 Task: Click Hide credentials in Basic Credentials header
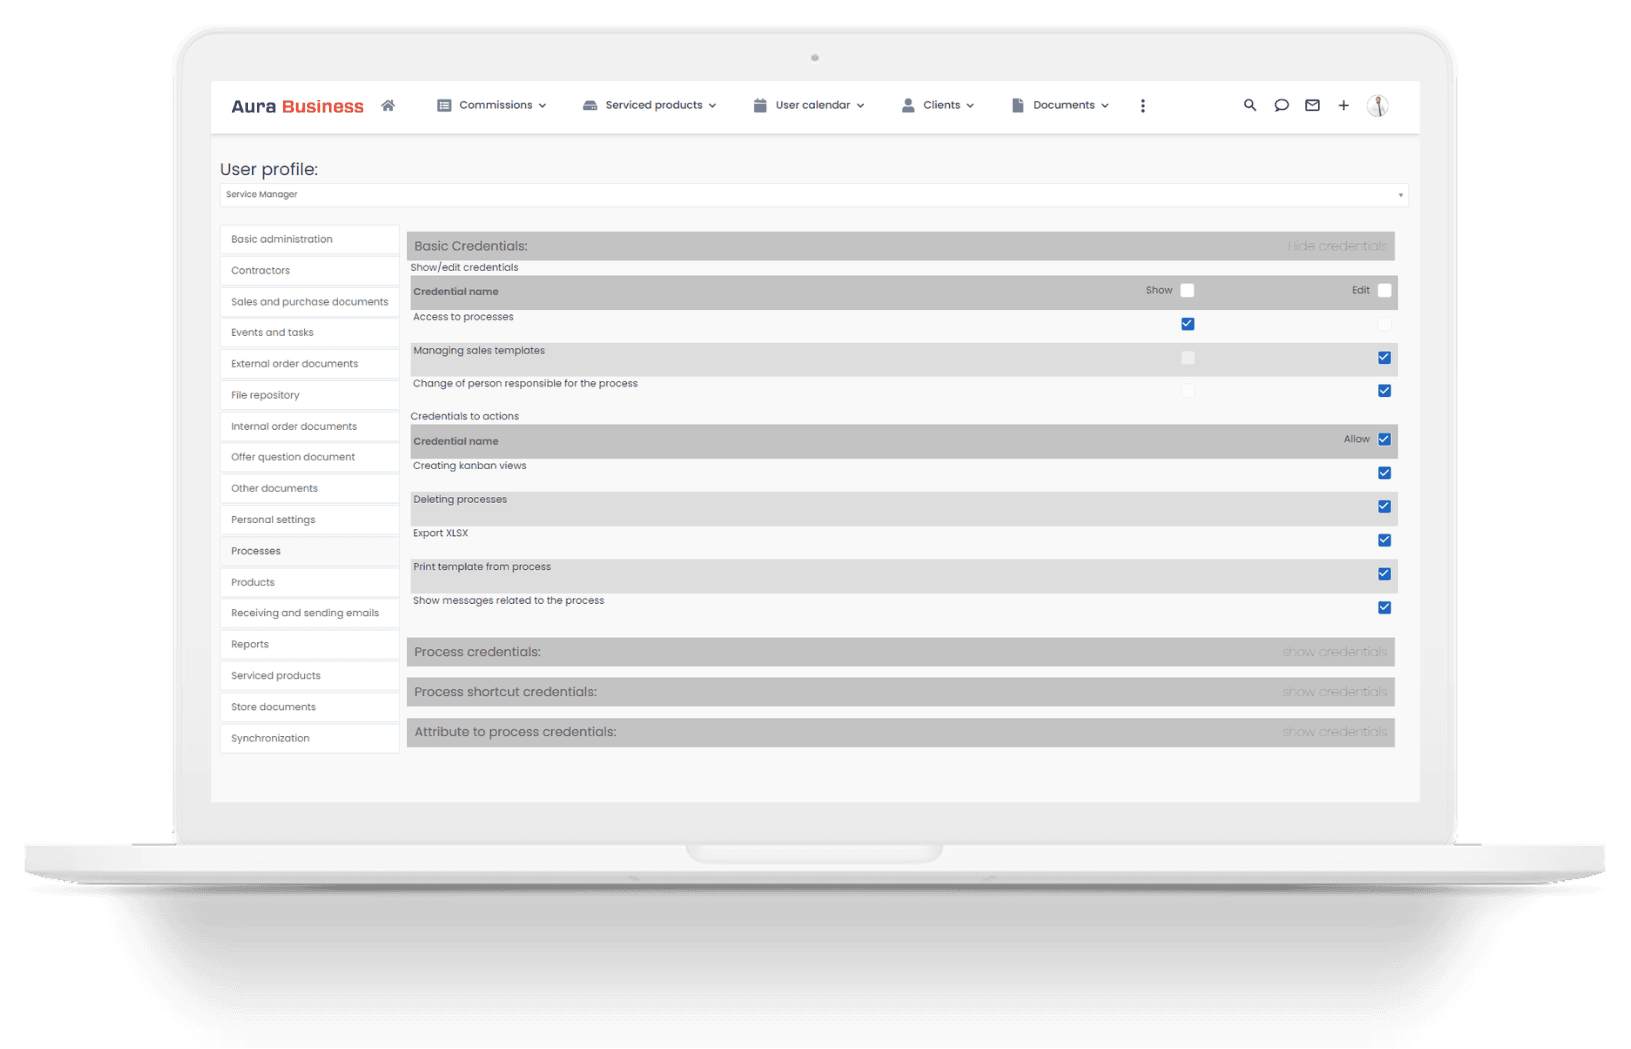pyautogui.click(x=1336, y=246)
